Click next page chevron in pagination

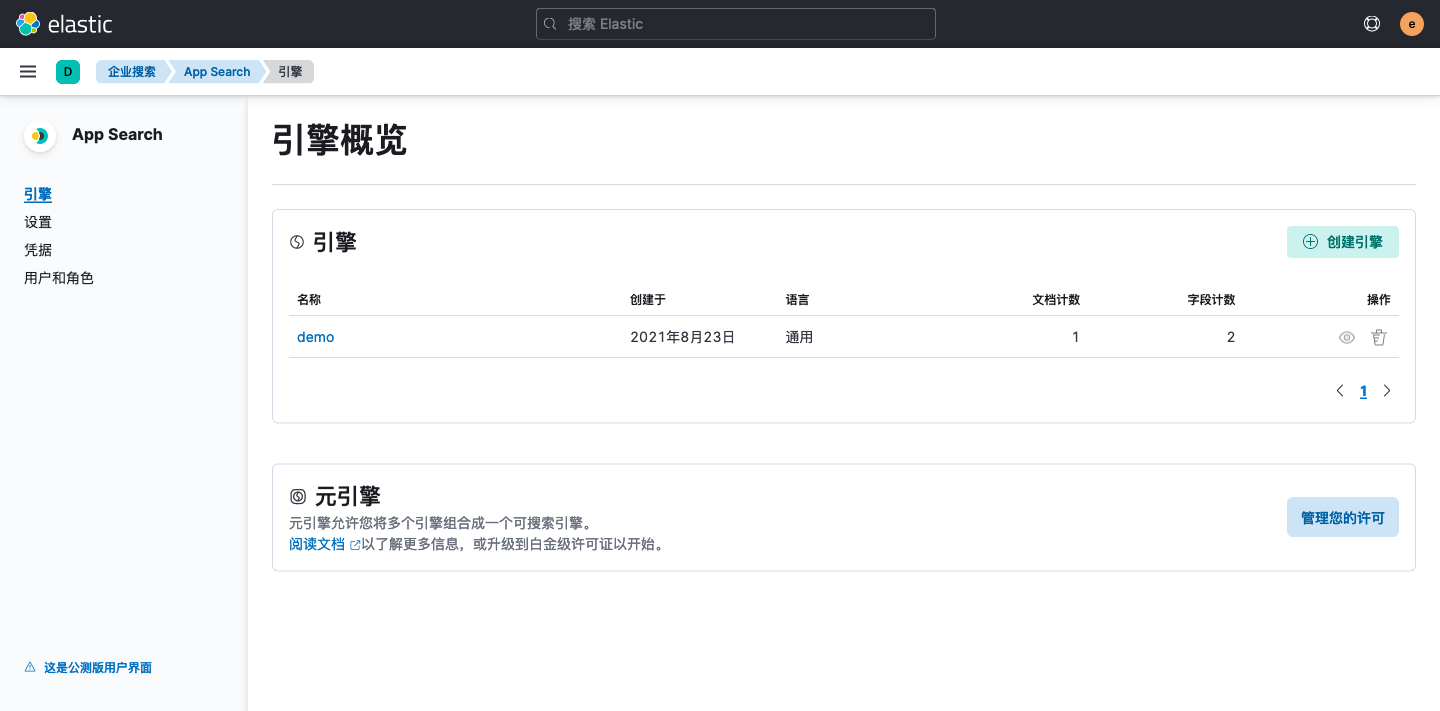pyautogui.click(x=1387, y=391)
